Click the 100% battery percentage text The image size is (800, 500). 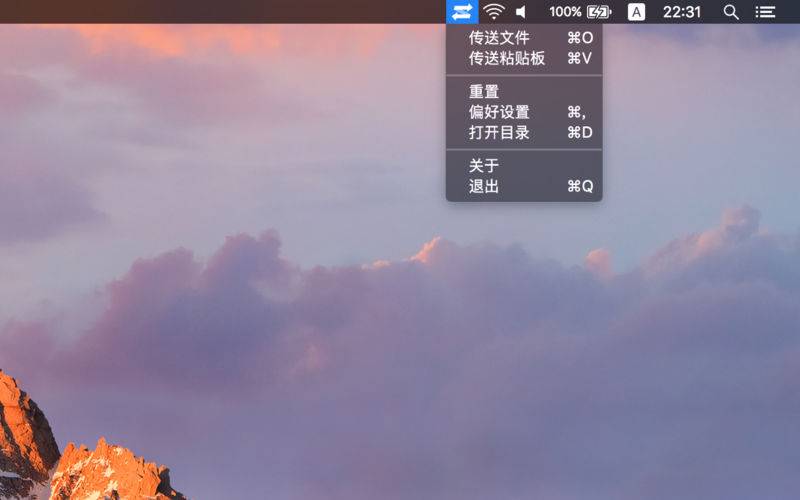point(565,12)
